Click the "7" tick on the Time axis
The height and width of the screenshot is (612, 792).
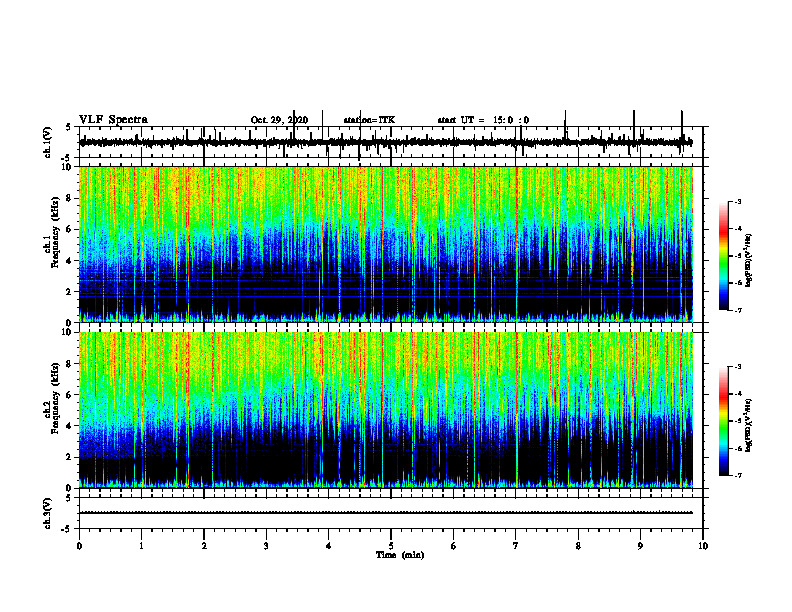[516, 546]
